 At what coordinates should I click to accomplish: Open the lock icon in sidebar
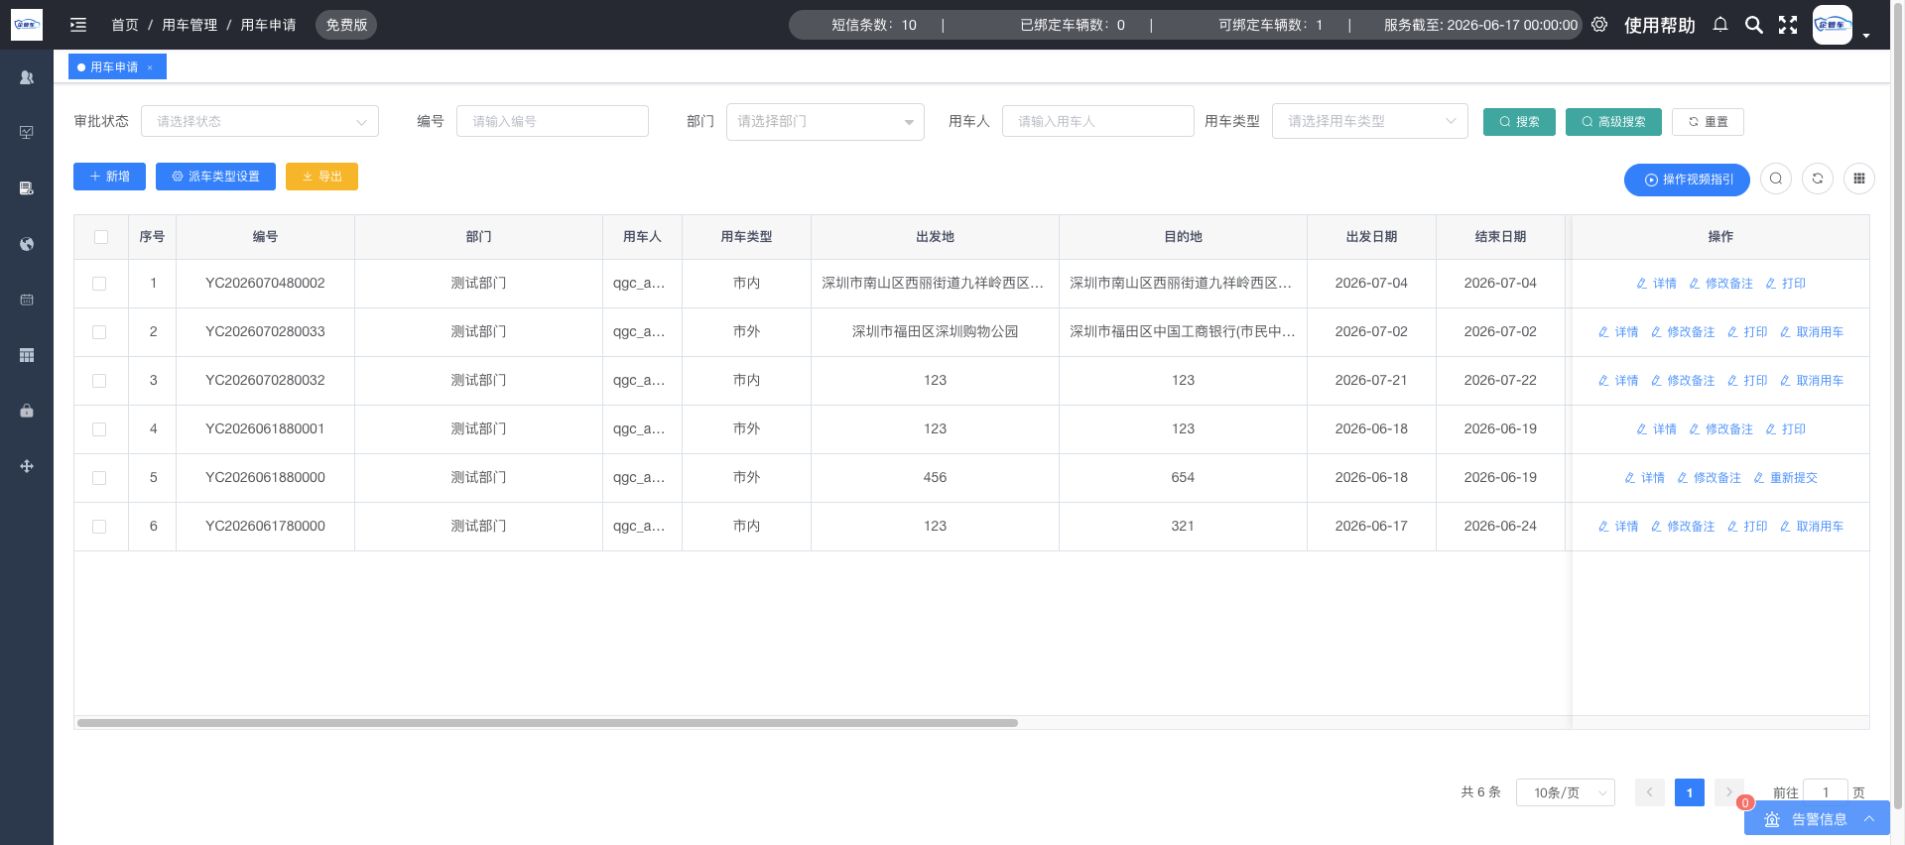[27, 410]
